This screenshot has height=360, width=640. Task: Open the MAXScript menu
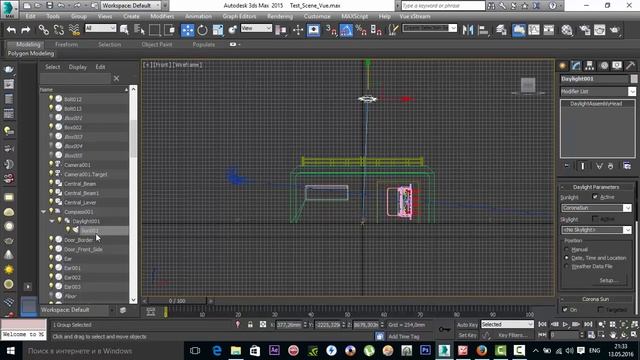pyautogui.click(x=354, y=16)
